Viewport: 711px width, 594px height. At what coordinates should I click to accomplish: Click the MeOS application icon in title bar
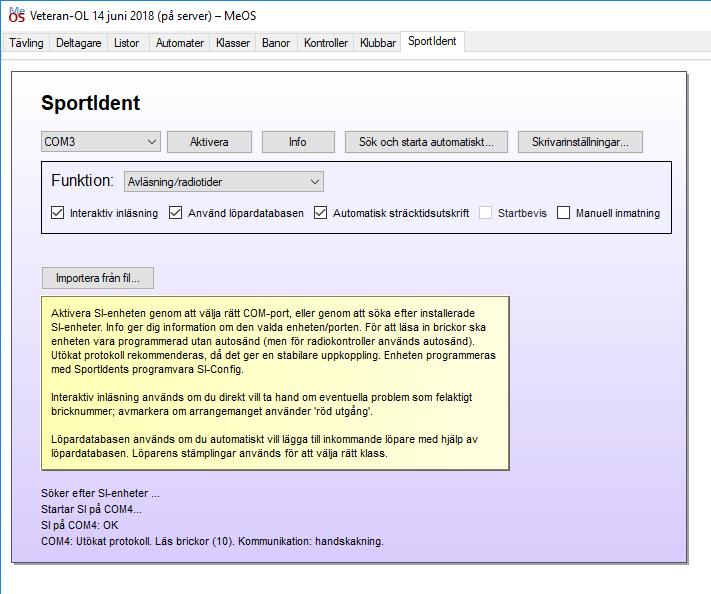[17, 15]
